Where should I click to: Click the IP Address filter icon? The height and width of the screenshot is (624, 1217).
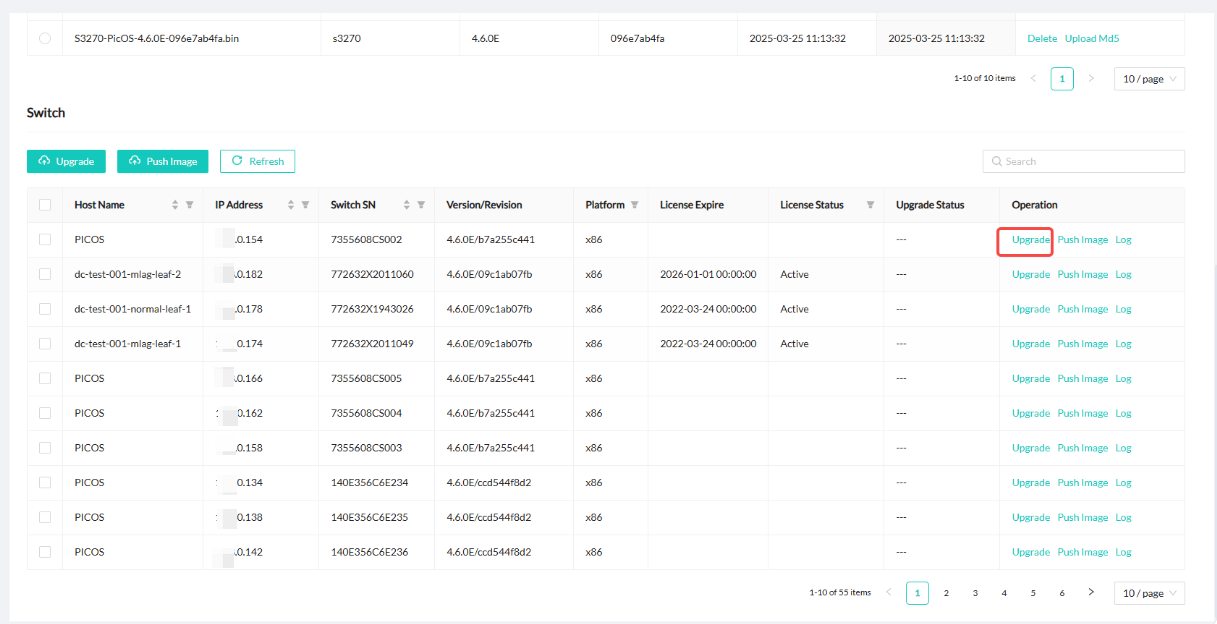tap(306, 205)
